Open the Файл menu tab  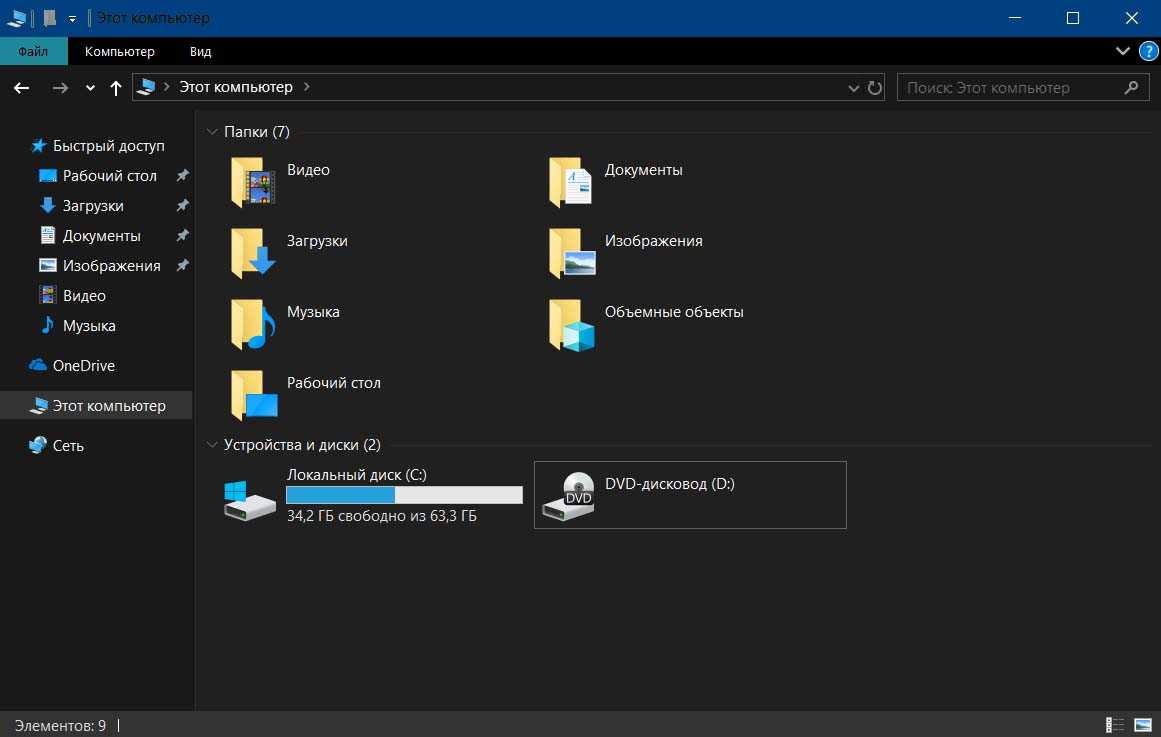pos(33,51)
